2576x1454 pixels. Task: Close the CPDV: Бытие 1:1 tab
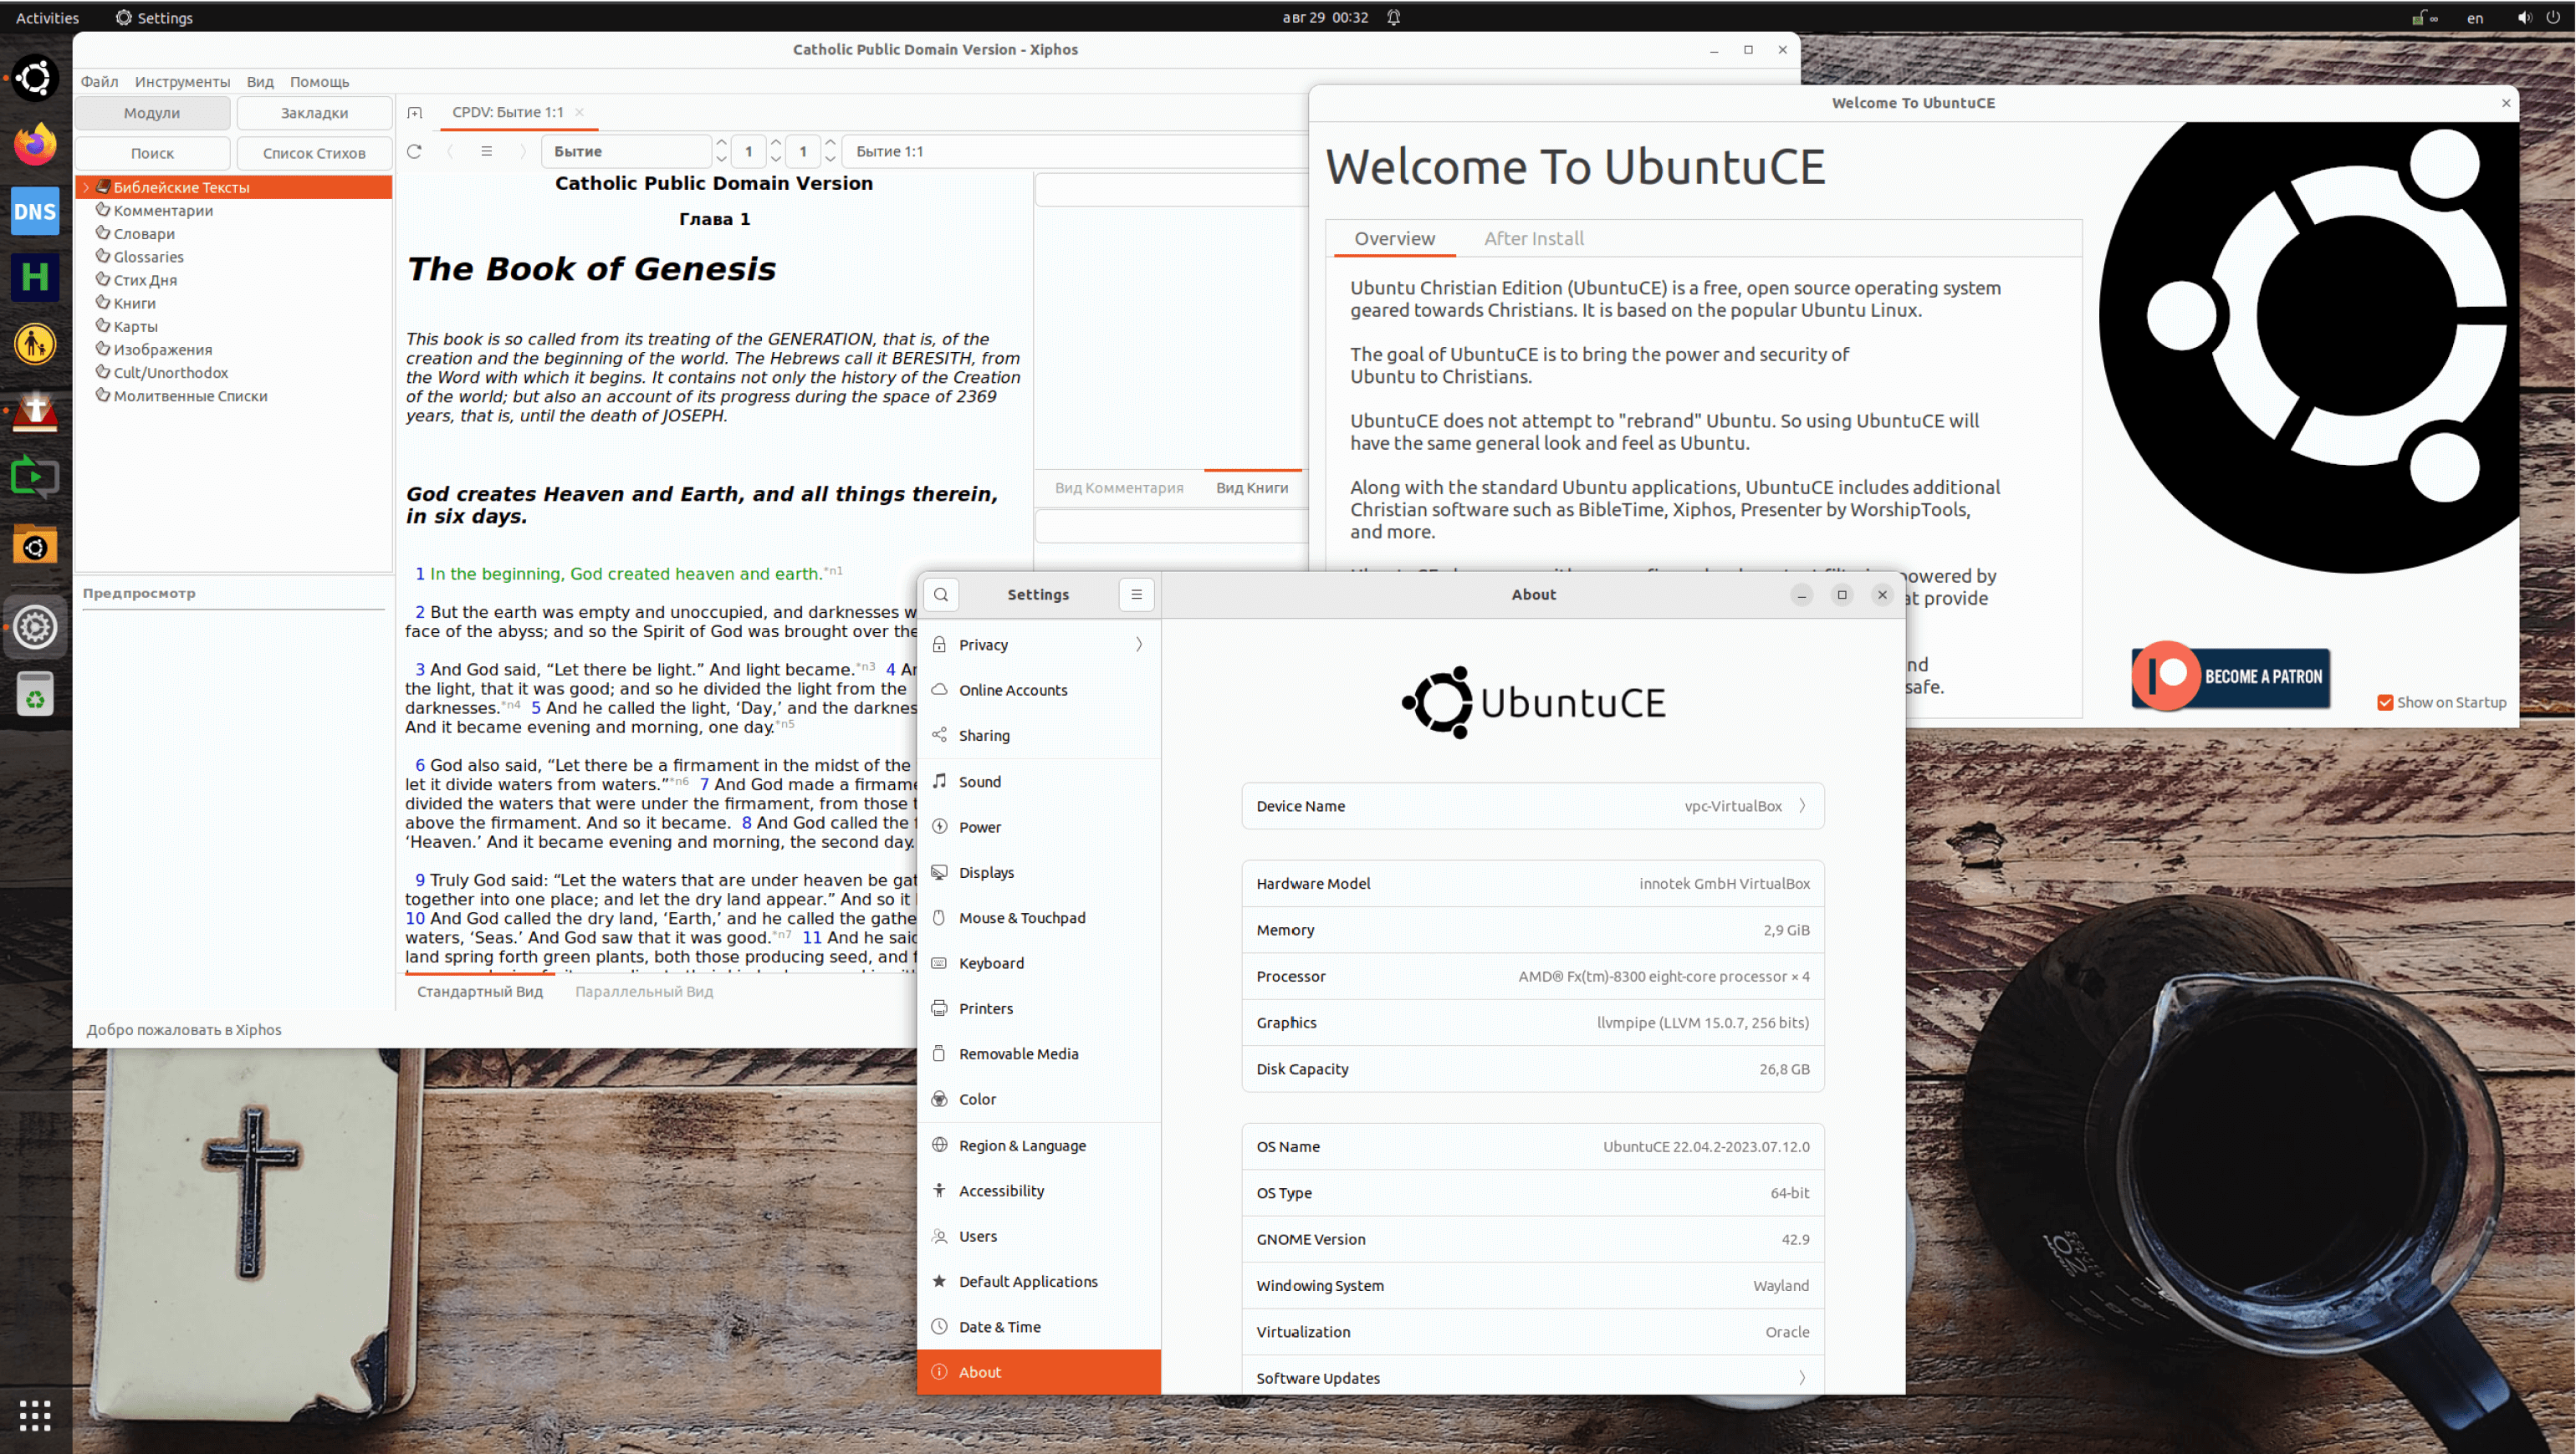click(x=579, y=112)
